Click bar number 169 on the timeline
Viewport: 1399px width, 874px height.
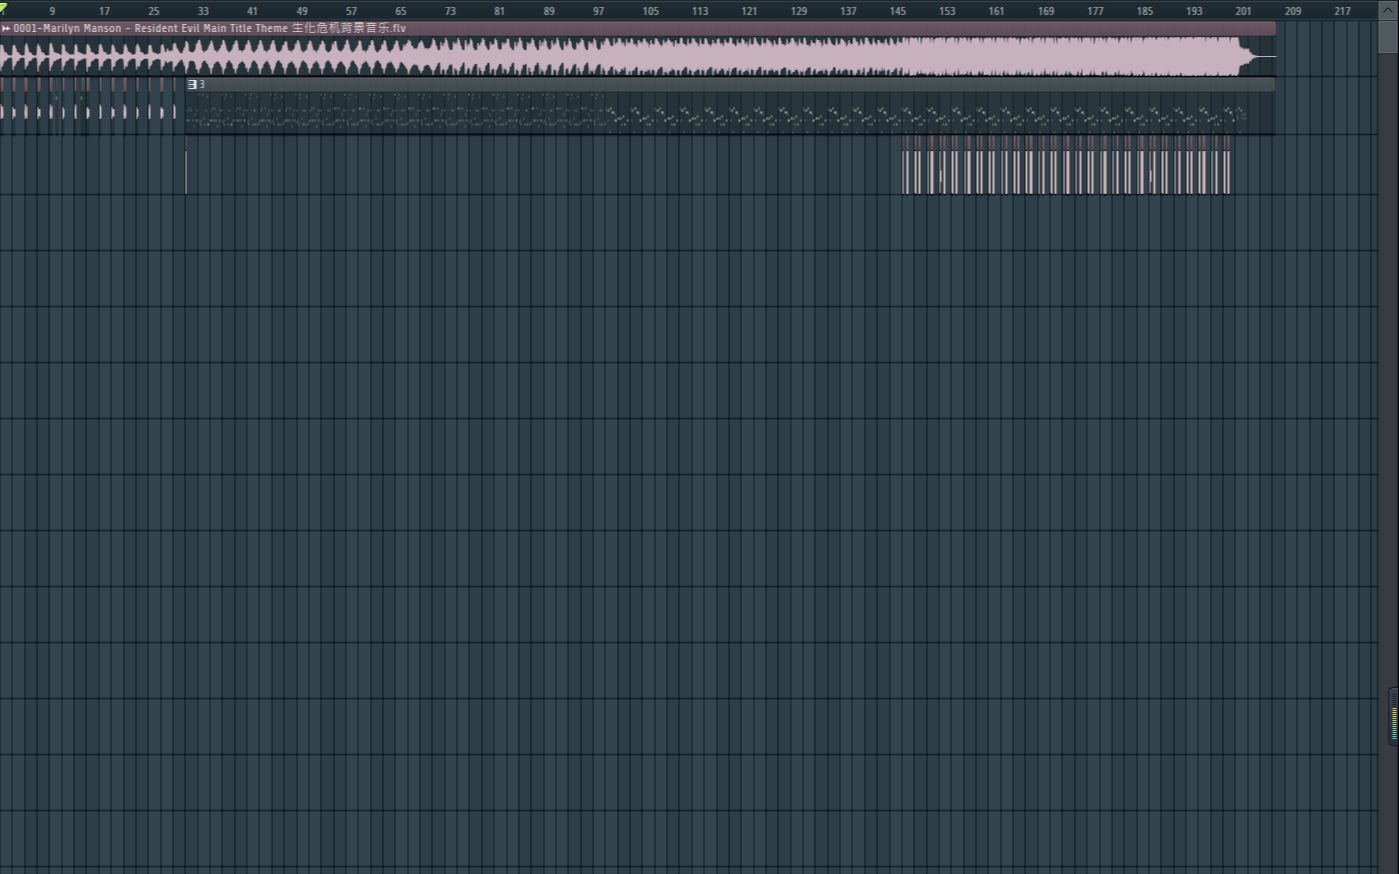1046,11
